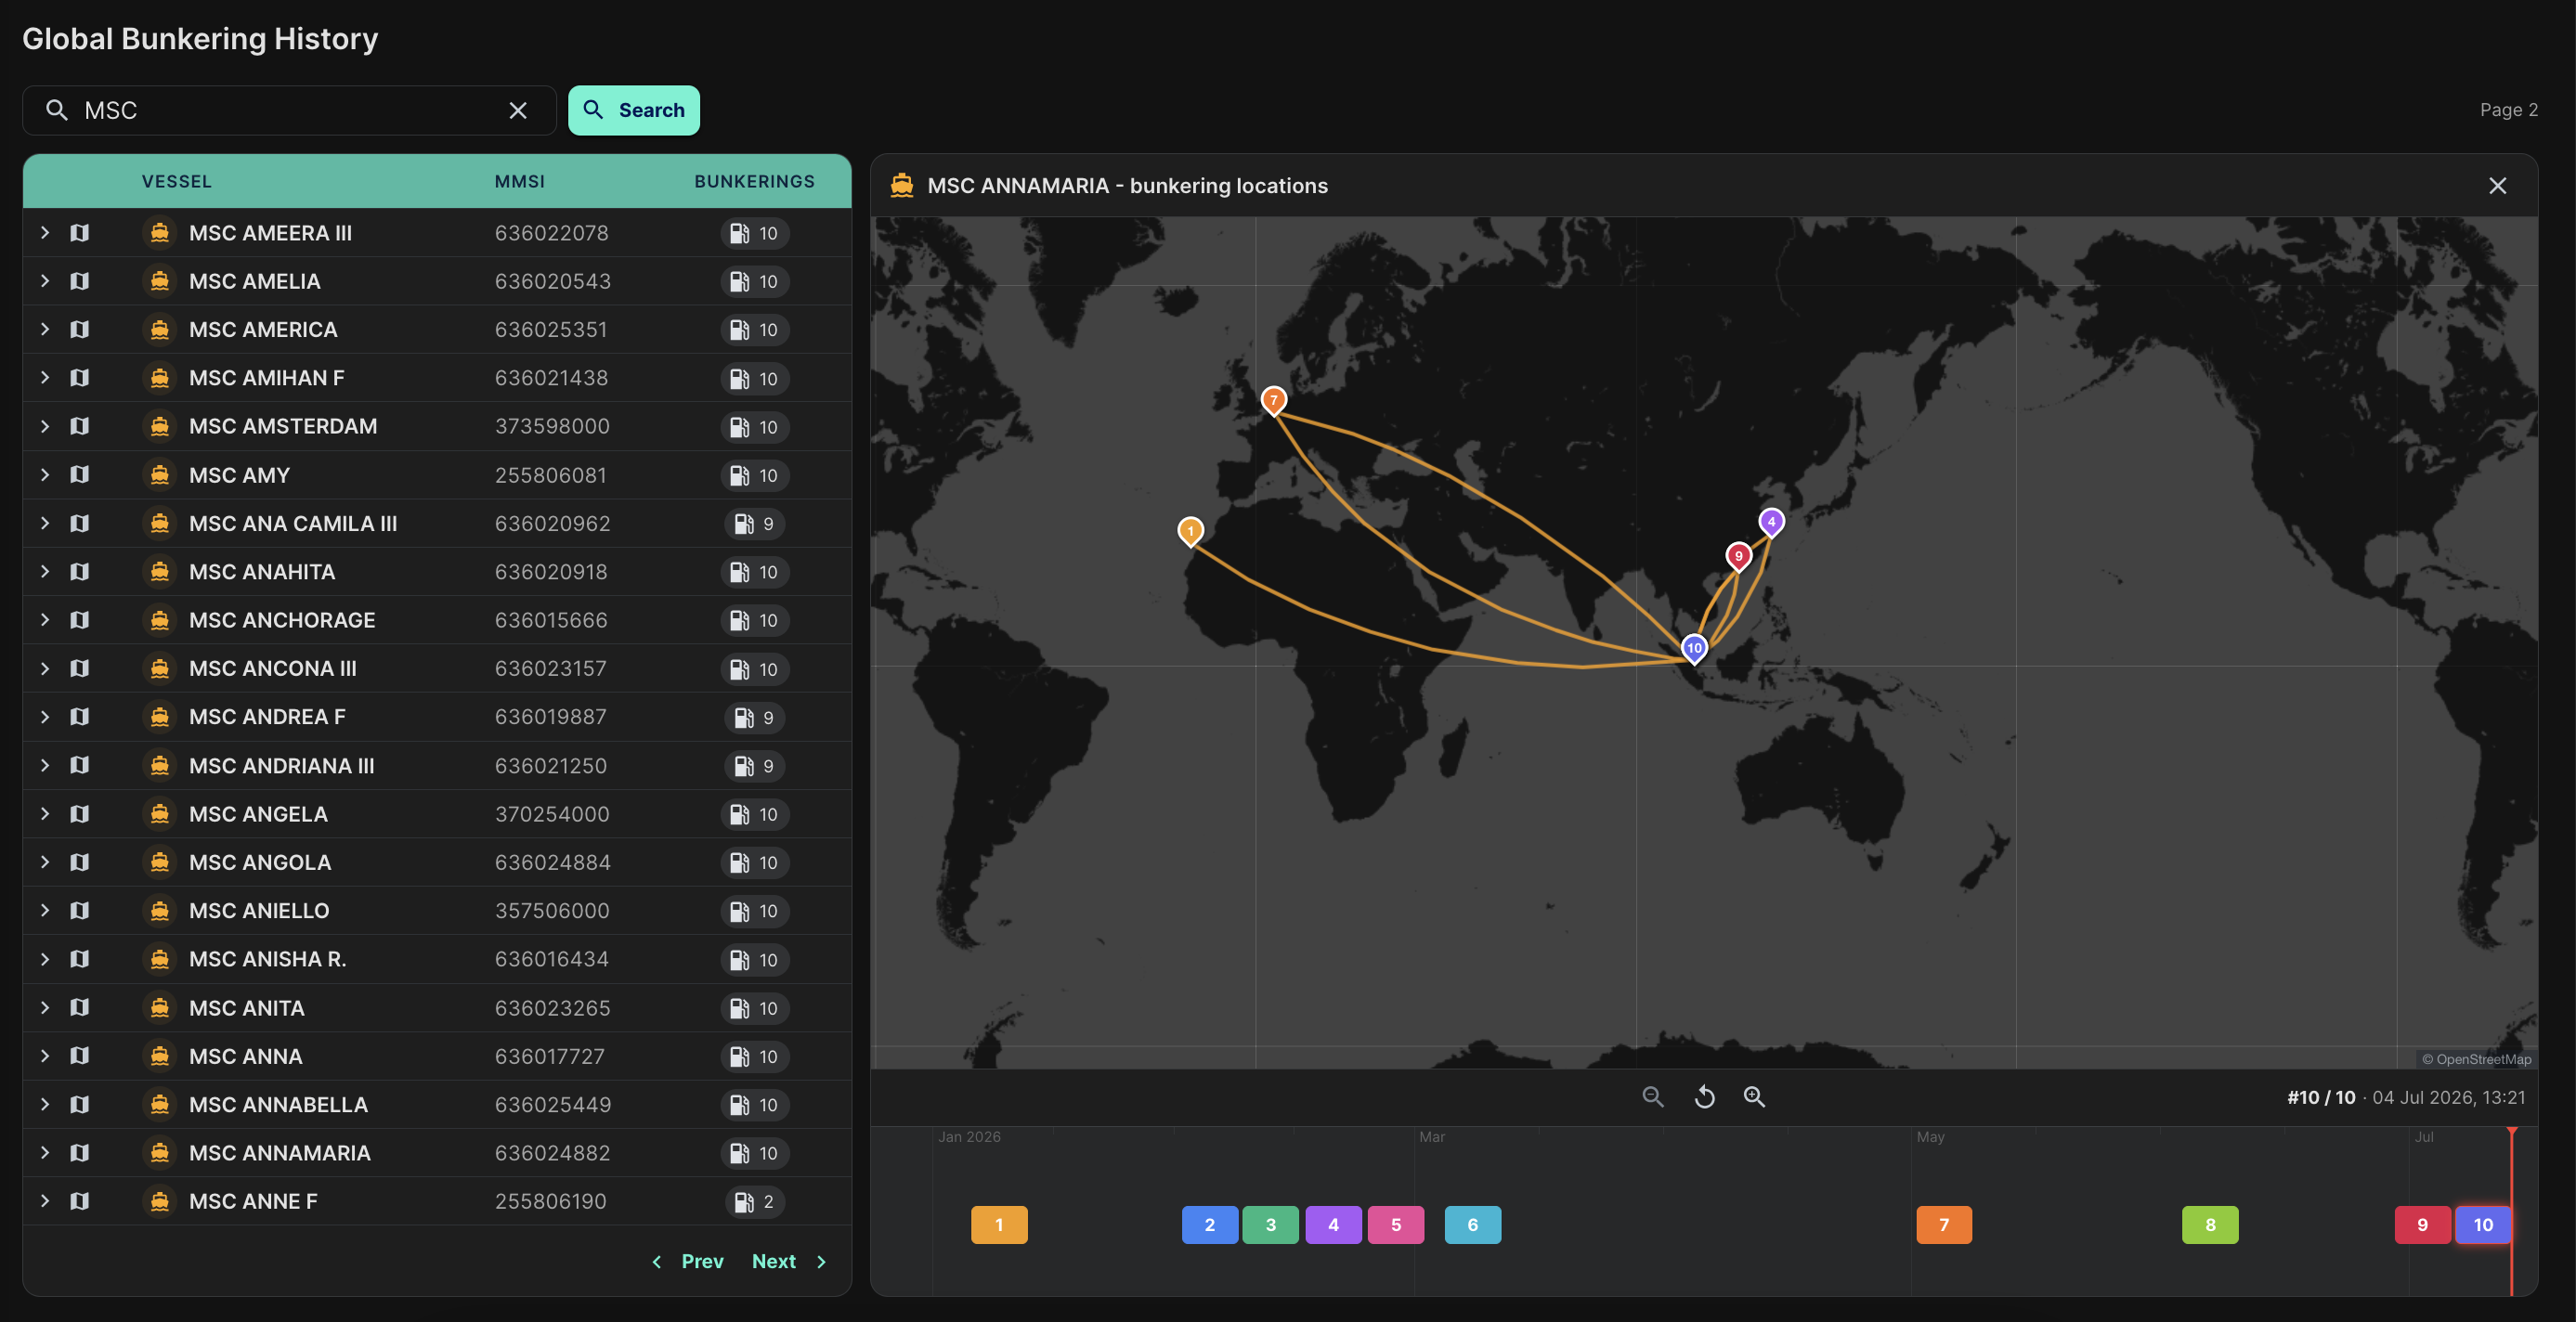Select timeline event 2
The height and width of the screenshot is (1322, 2576).
pos(1210,1225)
